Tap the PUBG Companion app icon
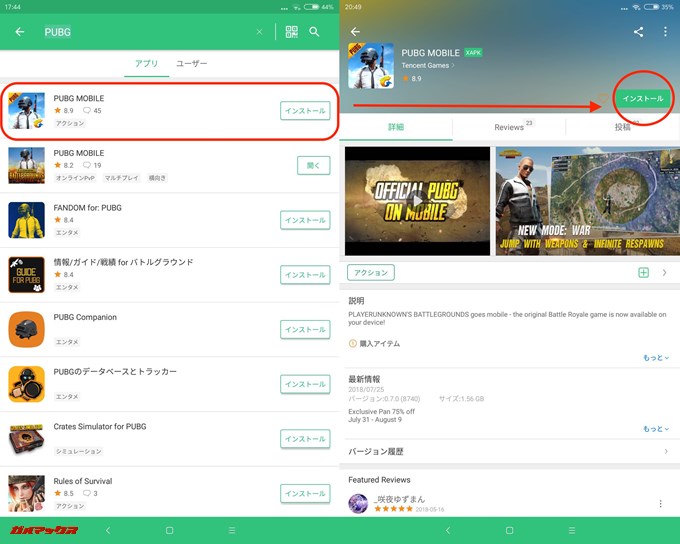680x544 pixels. [x=27, y=329]
